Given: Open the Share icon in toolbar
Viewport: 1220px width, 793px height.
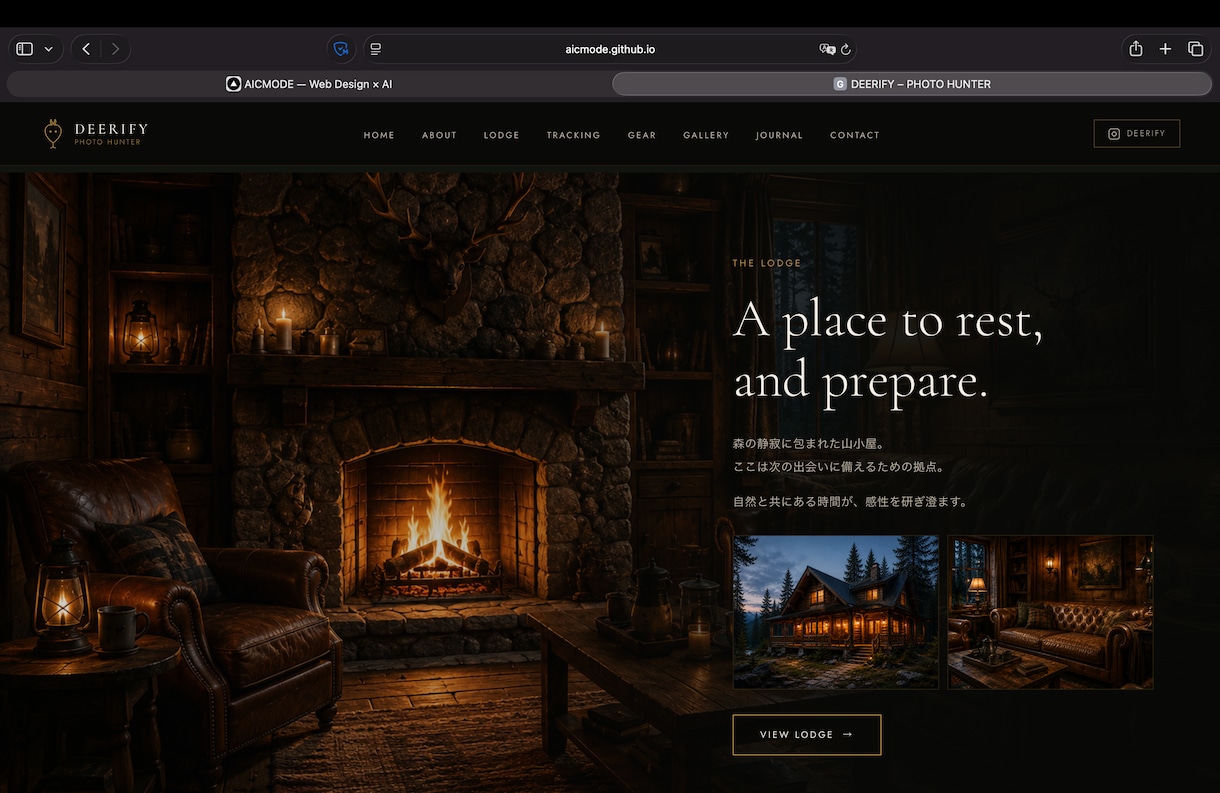Looking at the screenshot, I should 1136,49.
